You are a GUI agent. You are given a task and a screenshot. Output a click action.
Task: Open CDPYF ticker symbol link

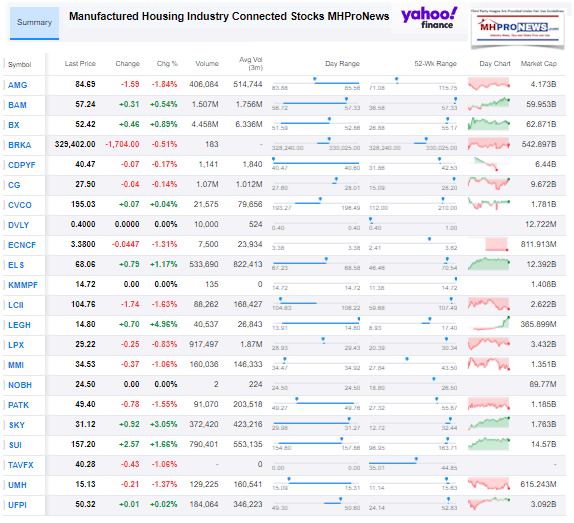22,165
